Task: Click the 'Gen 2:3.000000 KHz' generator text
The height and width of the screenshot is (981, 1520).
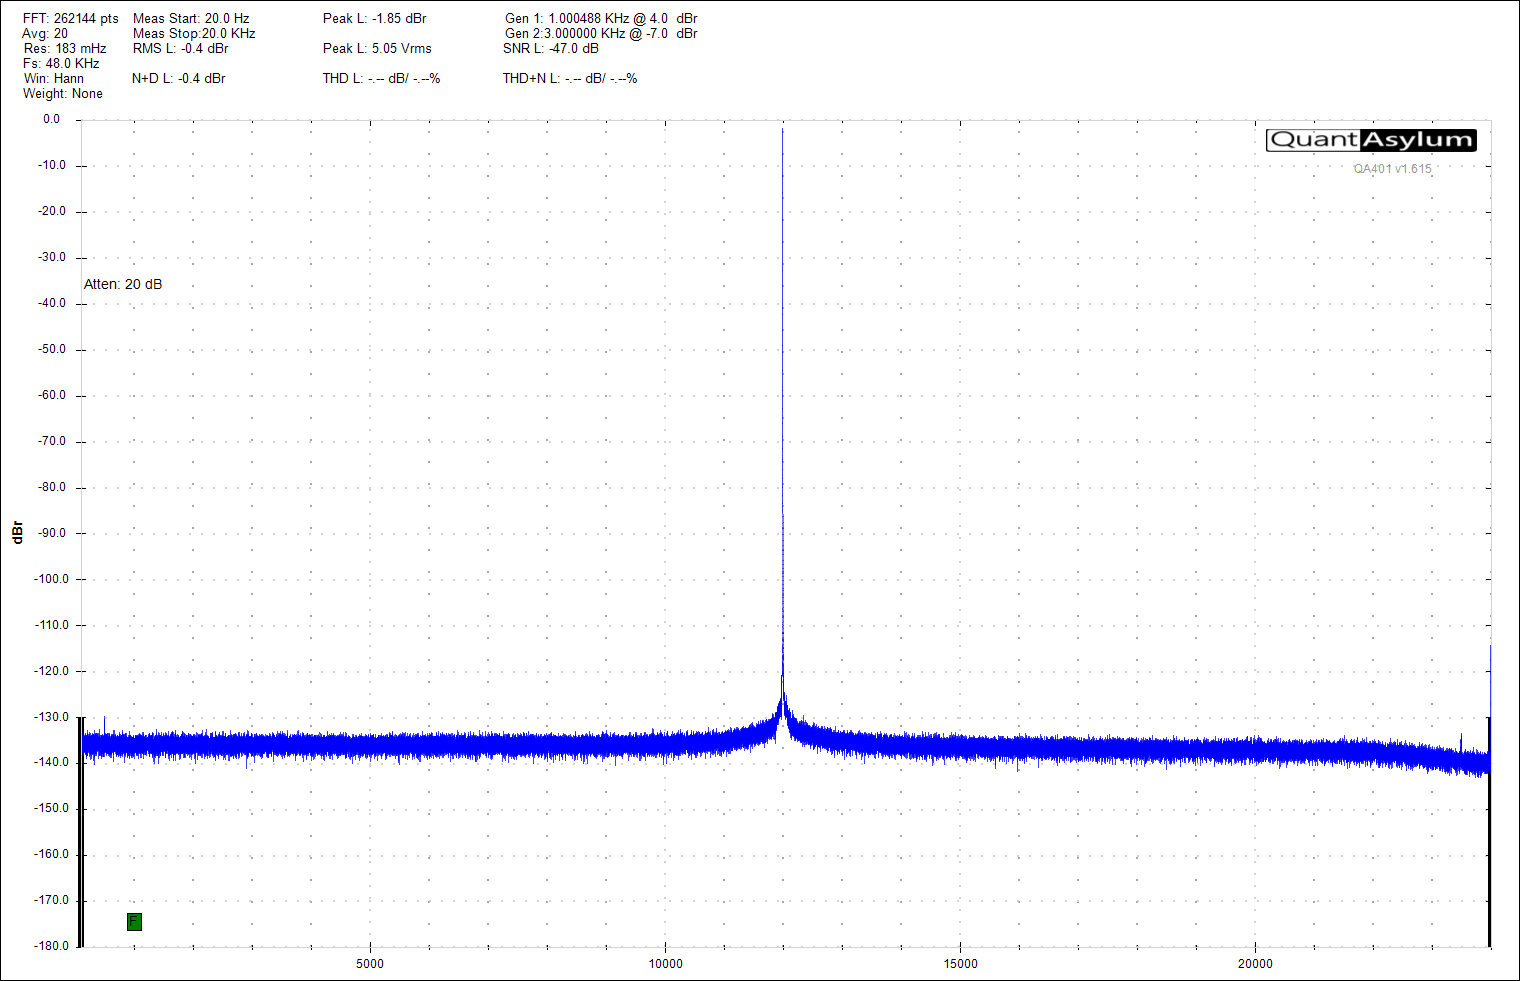Action: (x=601, y=34)
